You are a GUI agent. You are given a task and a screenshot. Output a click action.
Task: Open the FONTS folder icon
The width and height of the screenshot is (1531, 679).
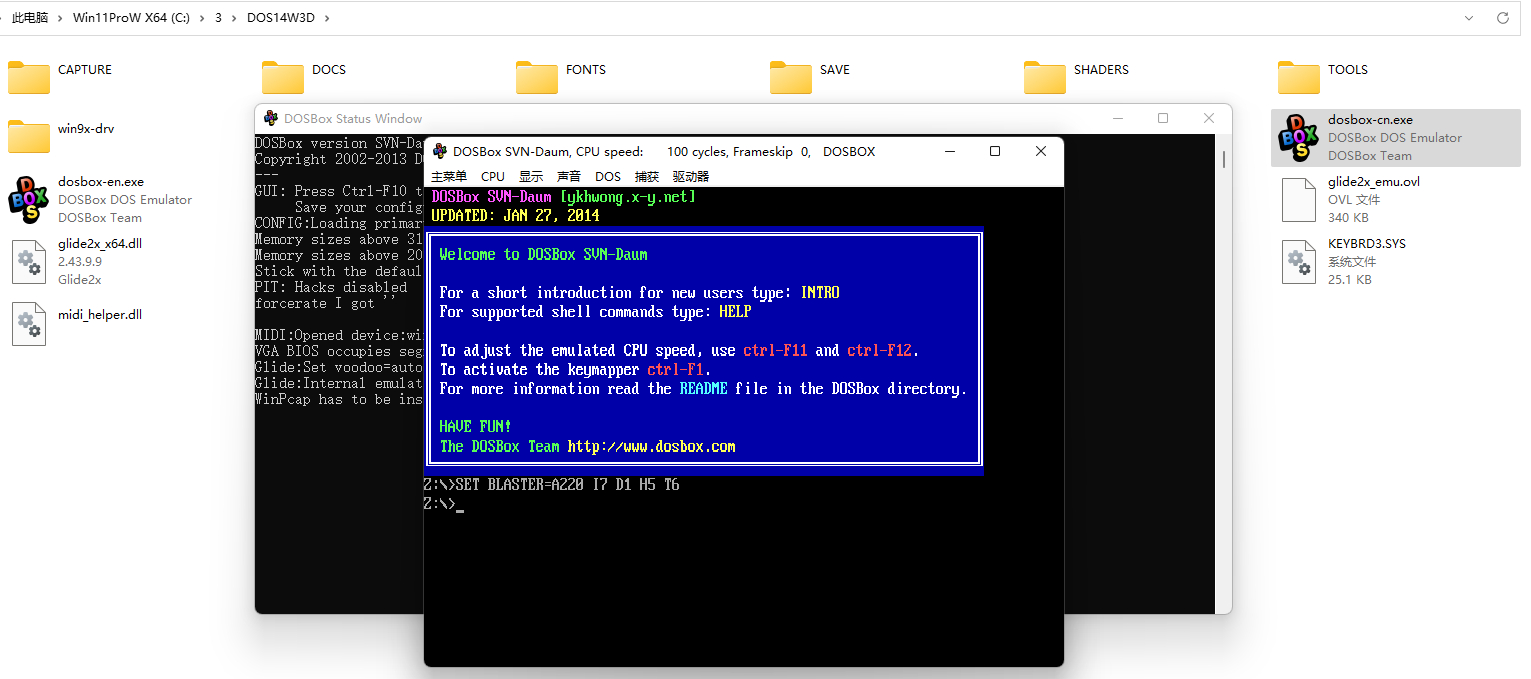click(x=537, y=77)
